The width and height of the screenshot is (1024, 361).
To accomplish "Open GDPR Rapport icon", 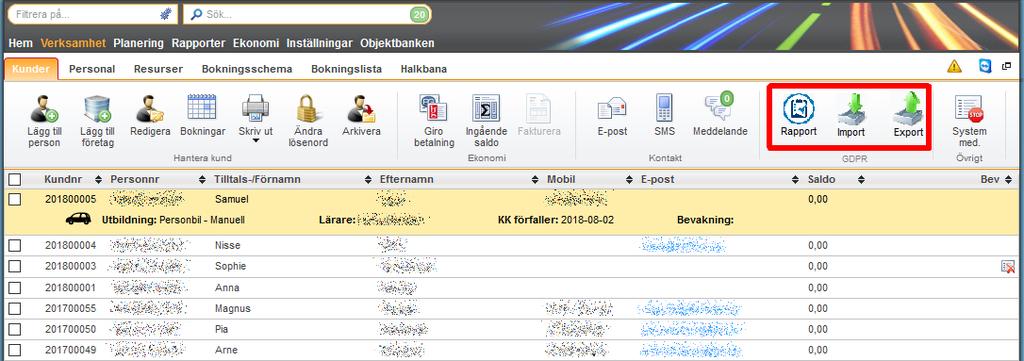I will pyautogui.click(x=798, y=108).
